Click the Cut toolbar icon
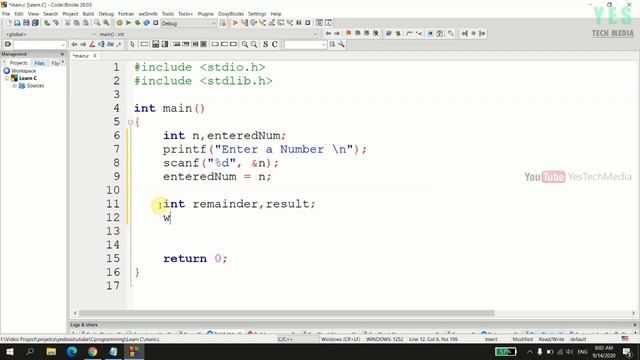Screen dimensions: 640x360 pyautogui.click(x=68, y=23)
